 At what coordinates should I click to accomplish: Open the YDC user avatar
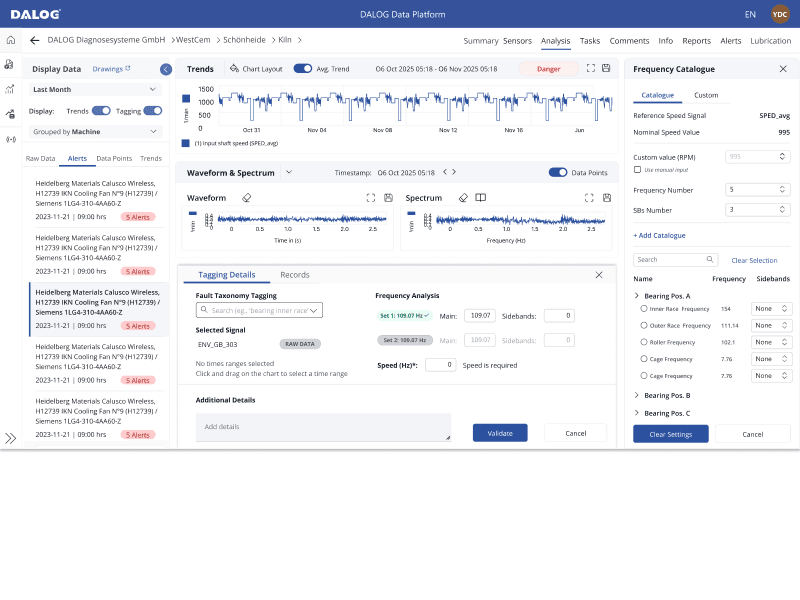[x=780, y=14]
